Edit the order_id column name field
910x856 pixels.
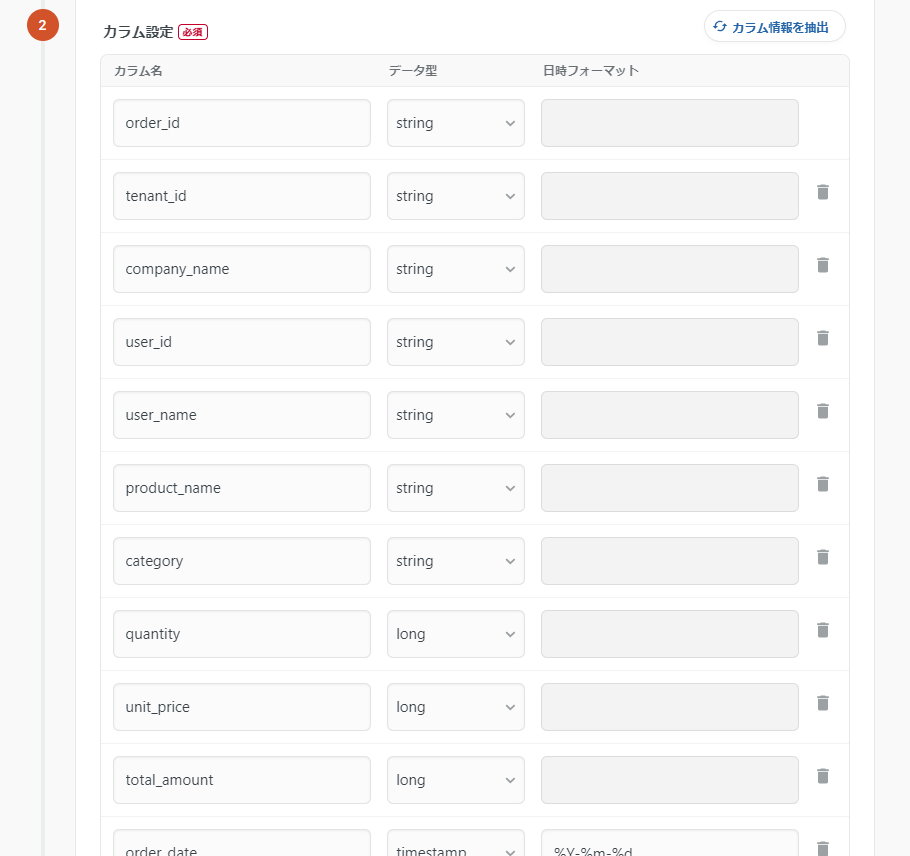pyautogui.click(x=242, y=123)
